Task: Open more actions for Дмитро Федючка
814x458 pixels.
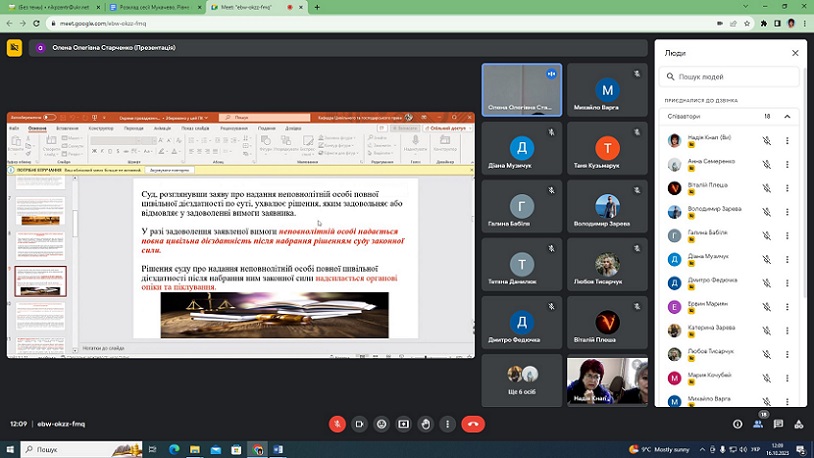Action: point(787,283)
